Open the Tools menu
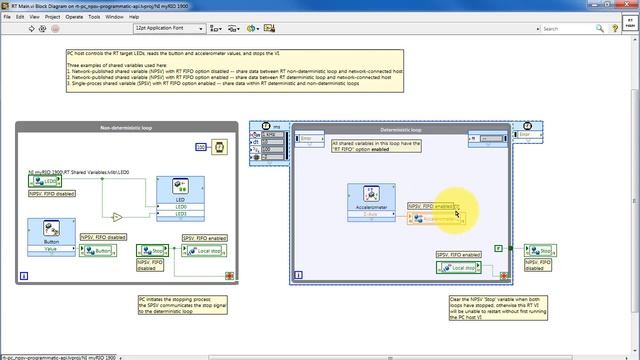Image resolution: width=640 pixels, height=360 pixels. point(94,17)
